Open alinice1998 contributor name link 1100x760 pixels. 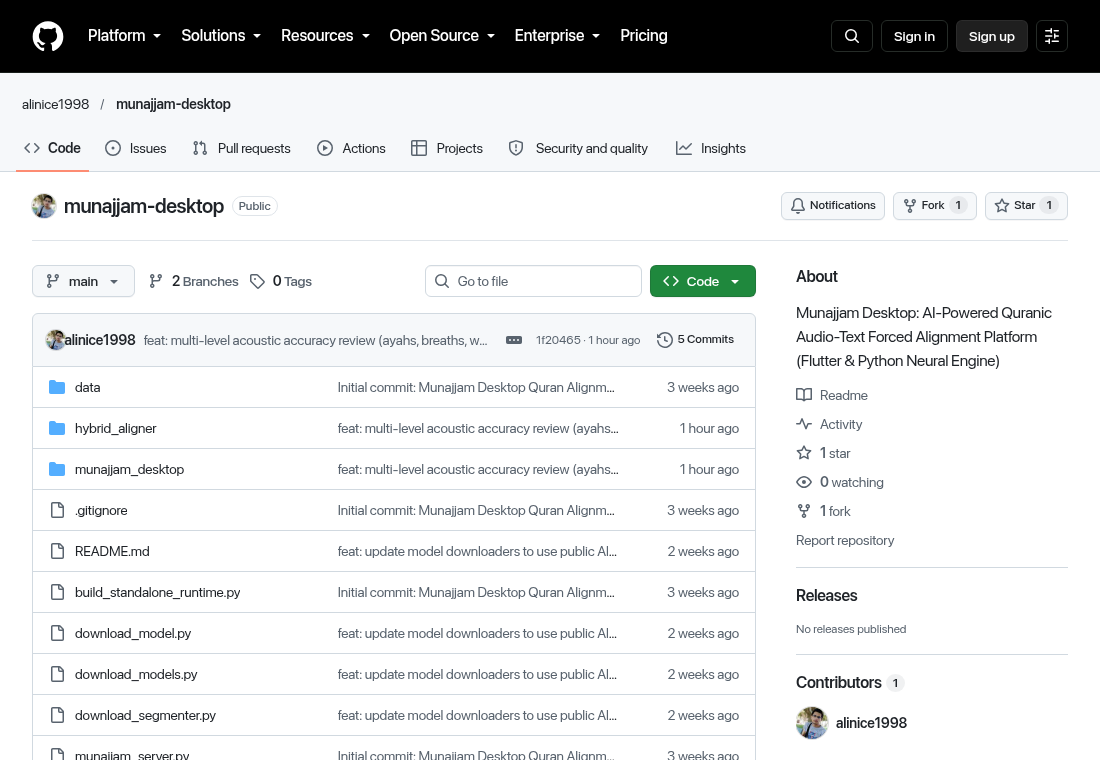(x=871, y=723)
